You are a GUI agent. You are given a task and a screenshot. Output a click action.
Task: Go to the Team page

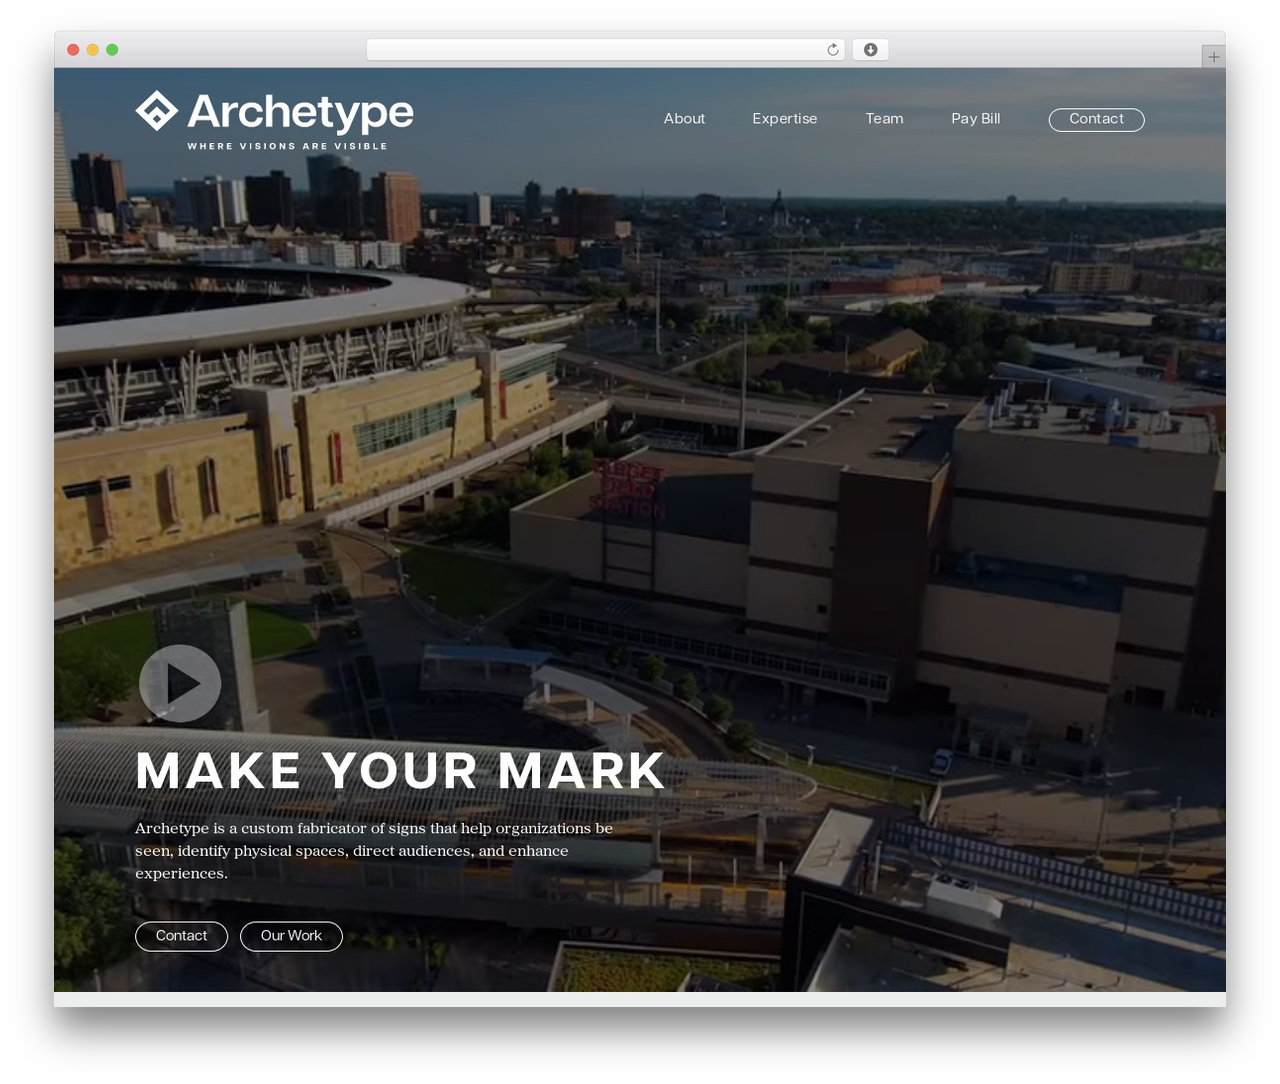tap(884, 118)
